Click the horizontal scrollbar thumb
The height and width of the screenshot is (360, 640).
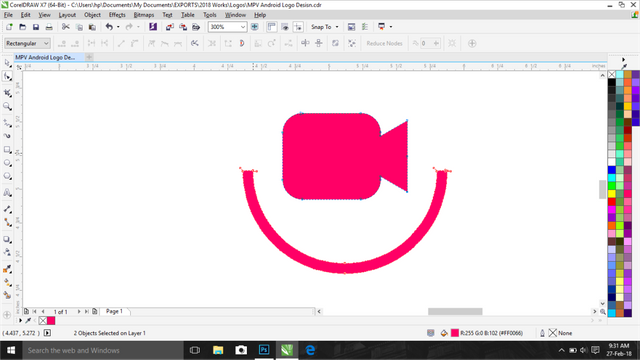(455, 311)
